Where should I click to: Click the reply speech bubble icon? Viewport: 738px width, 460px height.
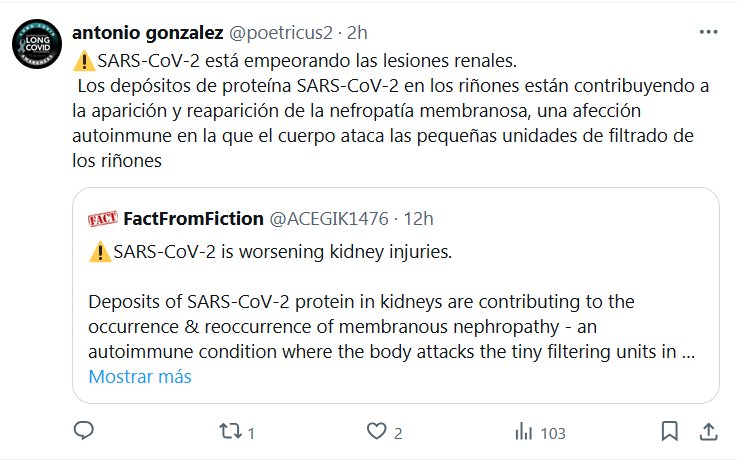[x=85, y=432]
